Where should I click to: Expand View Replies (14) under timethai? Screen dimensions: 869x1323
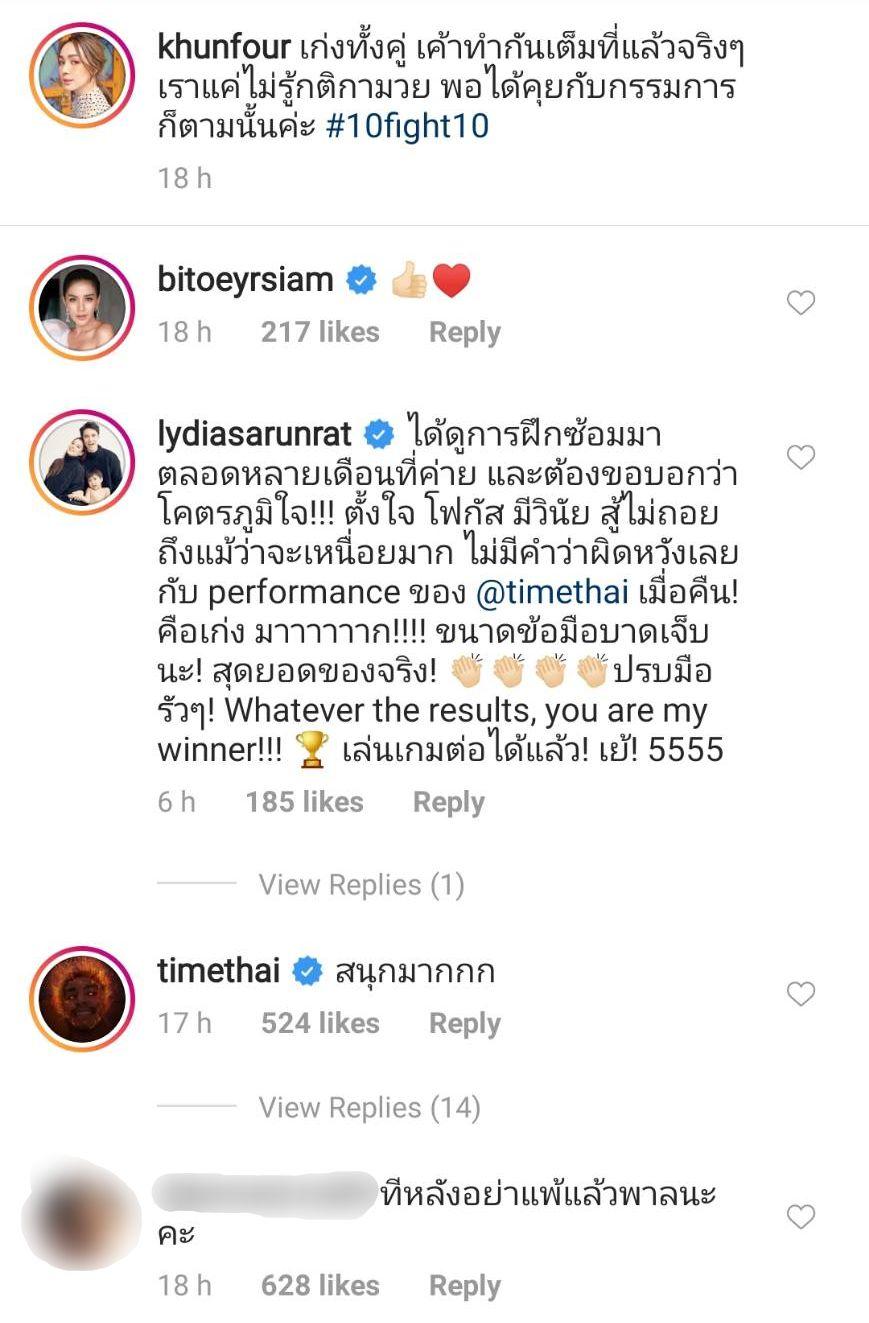(x=369, y=1108)
